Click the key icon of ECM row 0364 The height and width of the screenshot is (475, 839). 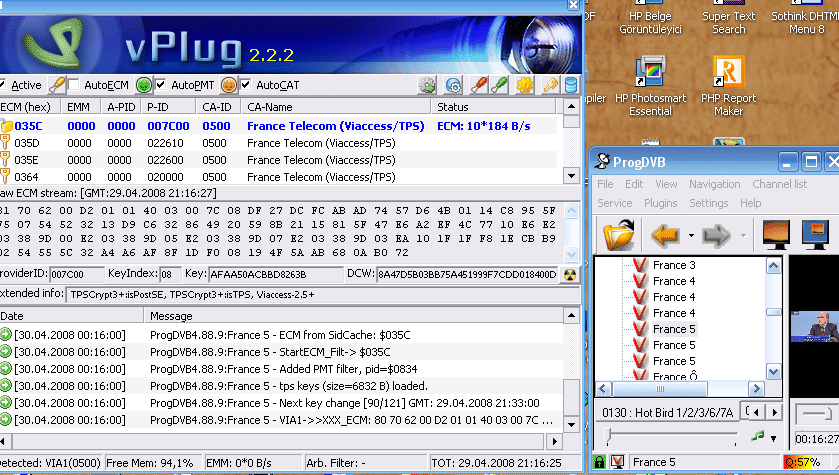5,176
